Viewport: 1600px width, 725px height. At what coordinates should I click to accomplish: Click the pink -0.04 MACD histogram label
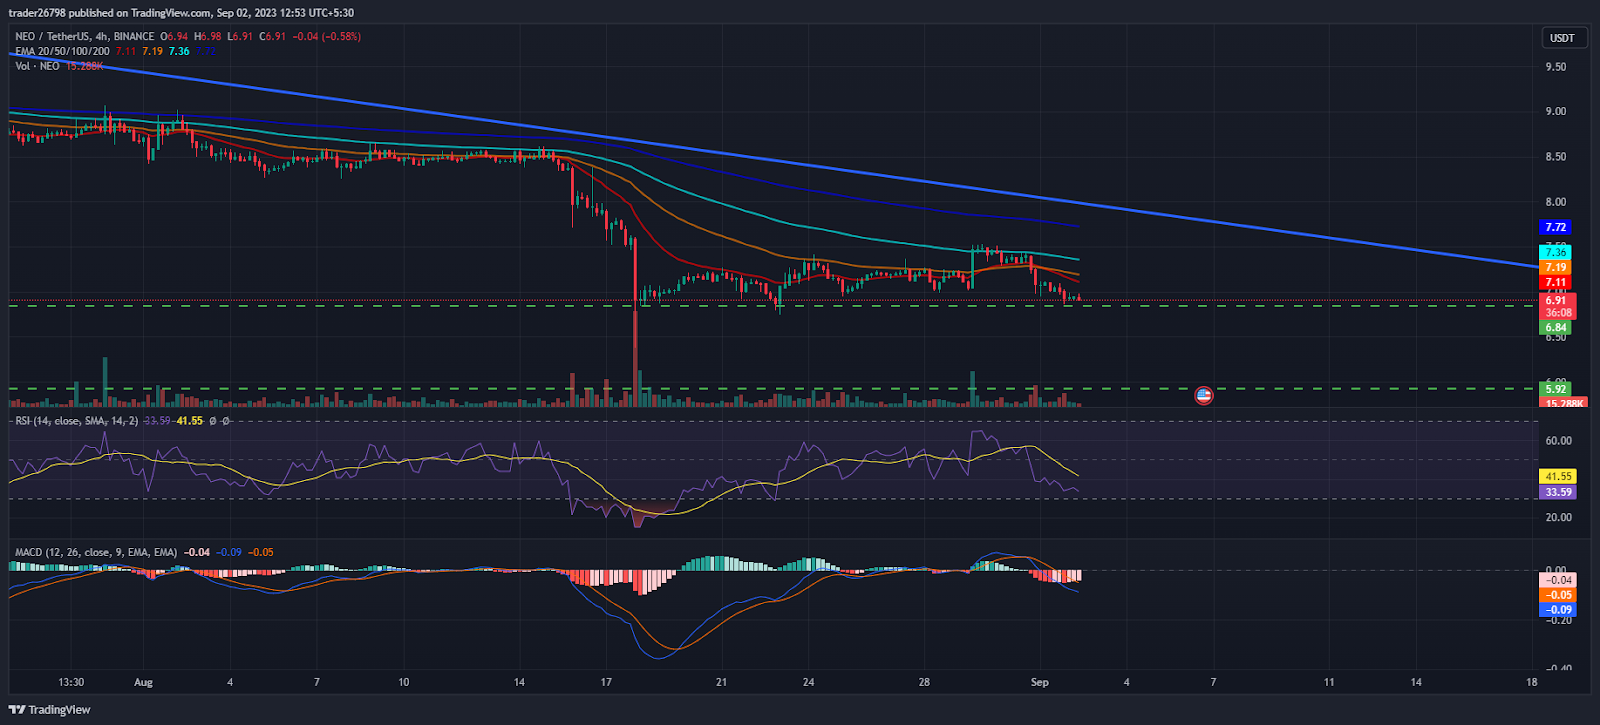click(x=1558, y=580)
